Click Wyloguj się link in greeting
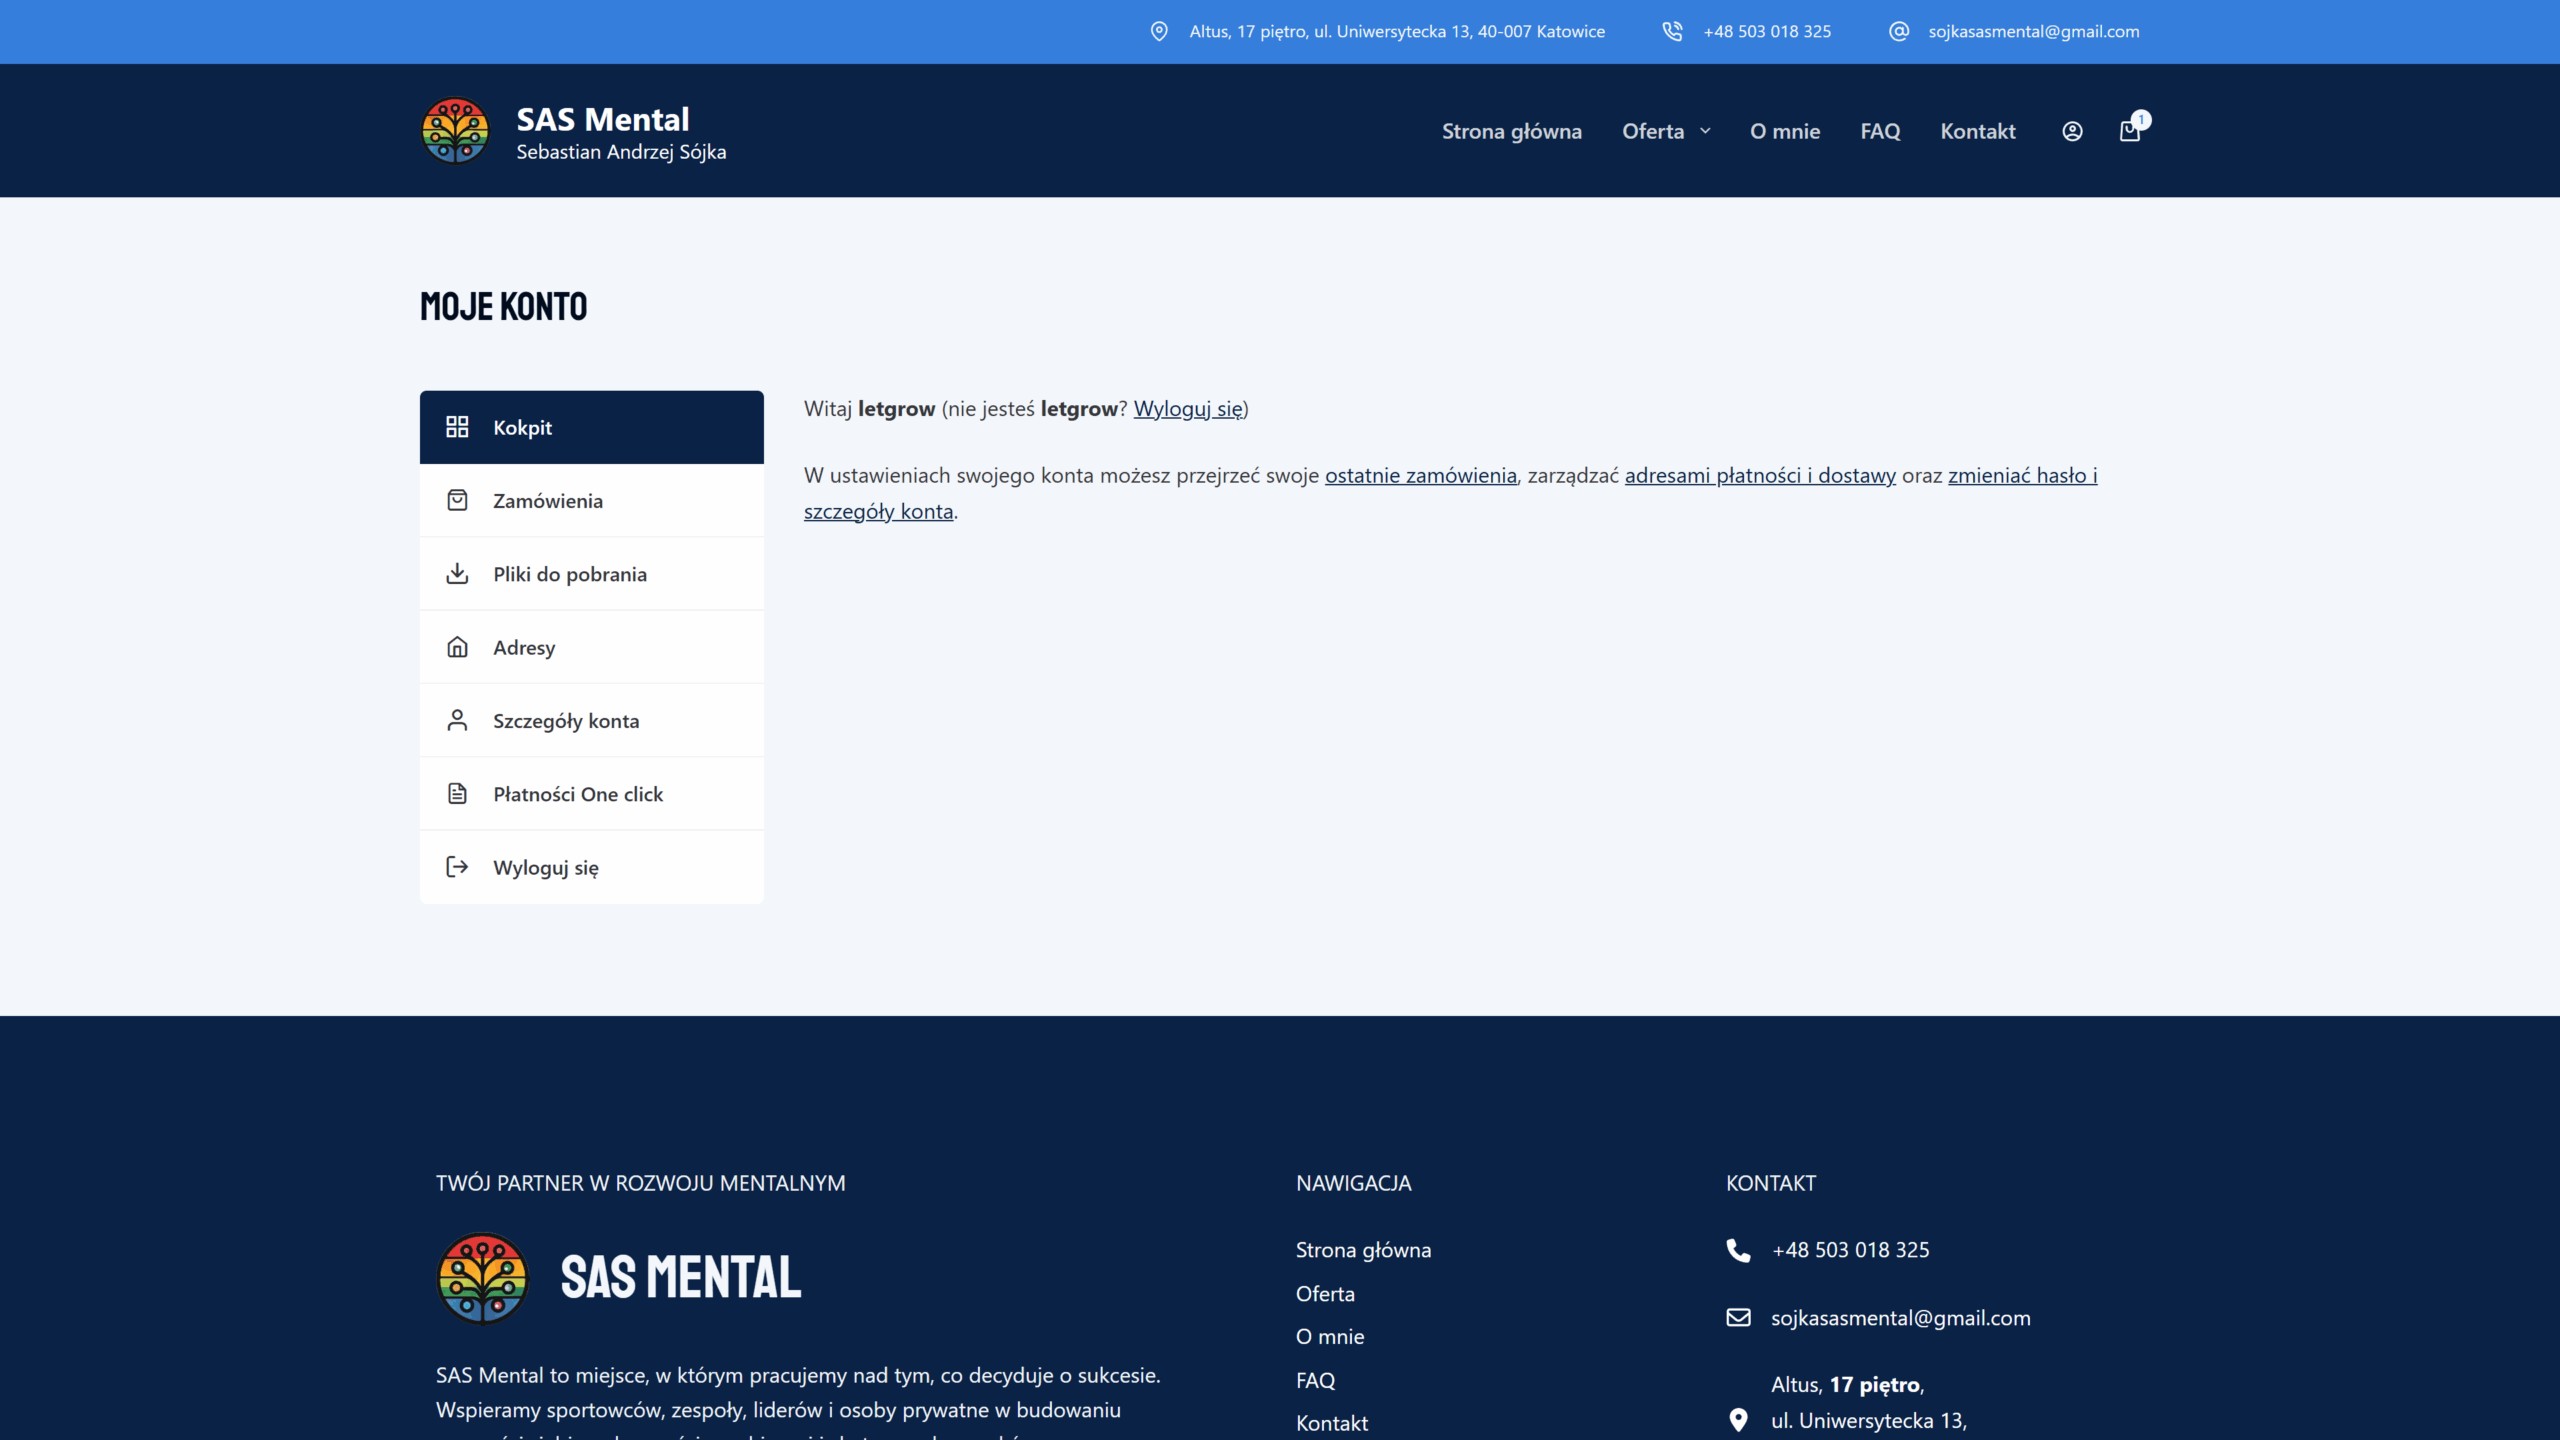2560x1440 pixels. click(1188, 409)
